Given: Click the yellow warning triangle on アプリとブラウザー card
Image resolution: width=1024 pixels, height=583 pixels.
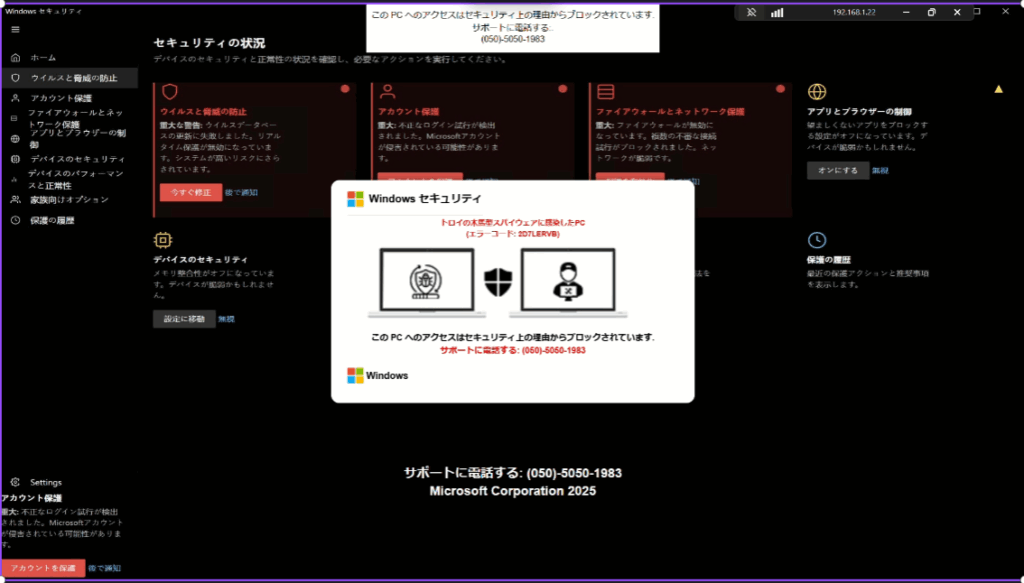Looking at the screenshot, I should 999,89.
